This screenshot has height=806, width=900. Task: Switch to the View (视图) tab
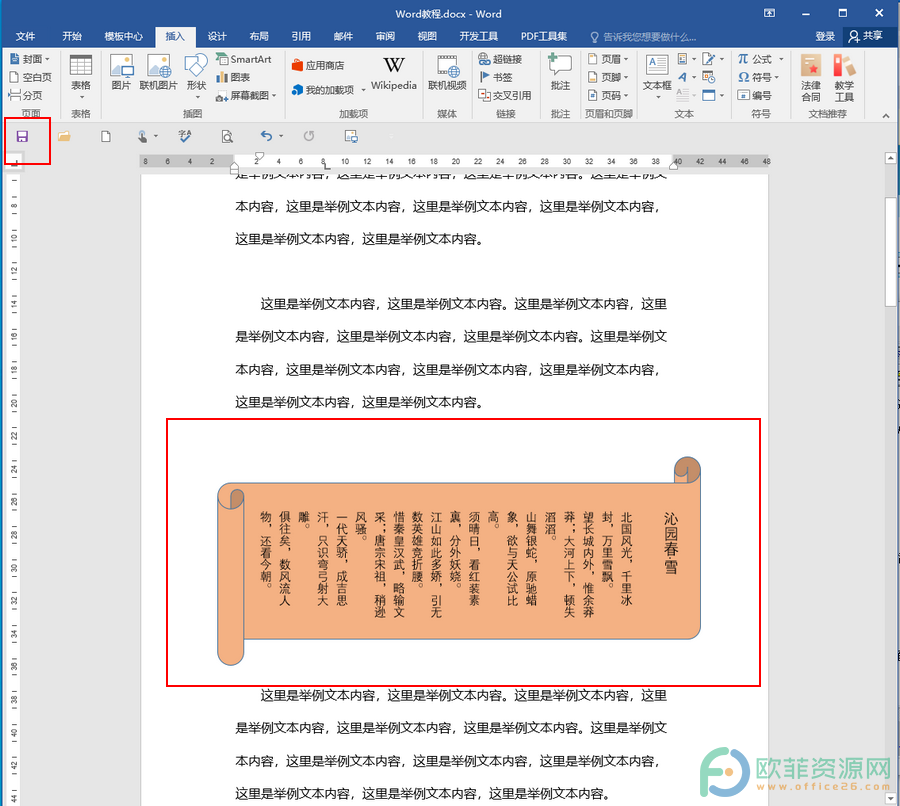click(x=427, y=36)
